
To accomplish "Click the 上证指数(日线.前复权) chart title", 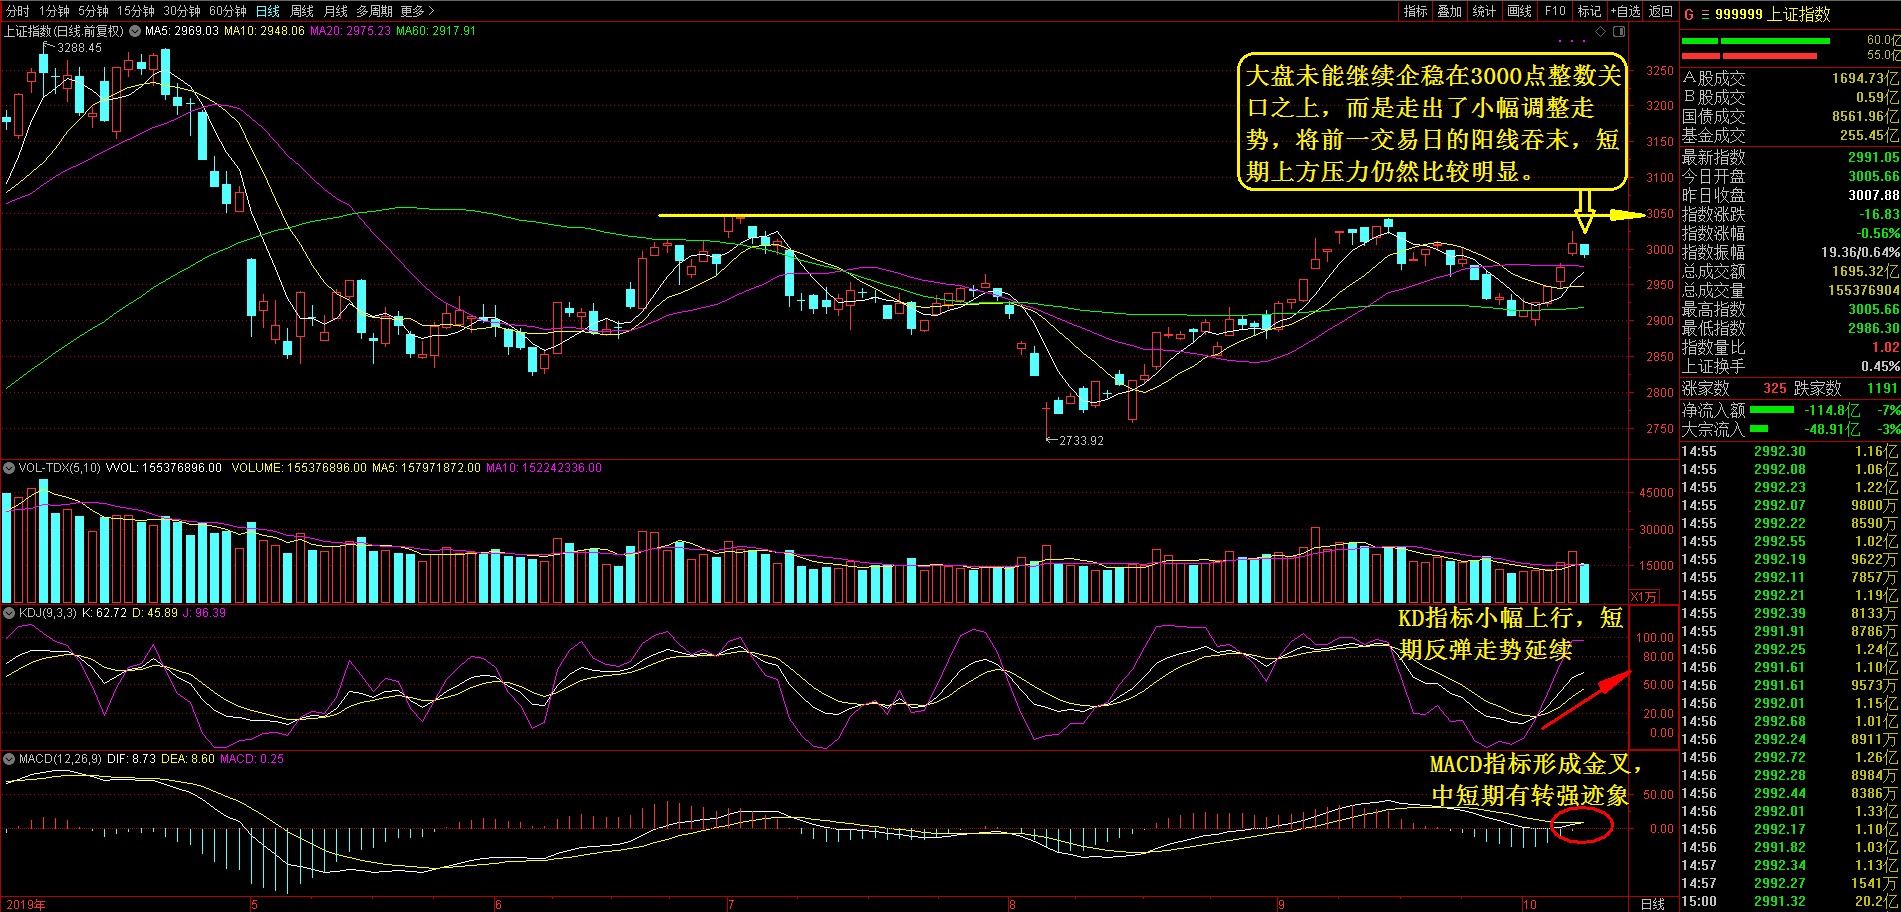I will tap(64, 31).
